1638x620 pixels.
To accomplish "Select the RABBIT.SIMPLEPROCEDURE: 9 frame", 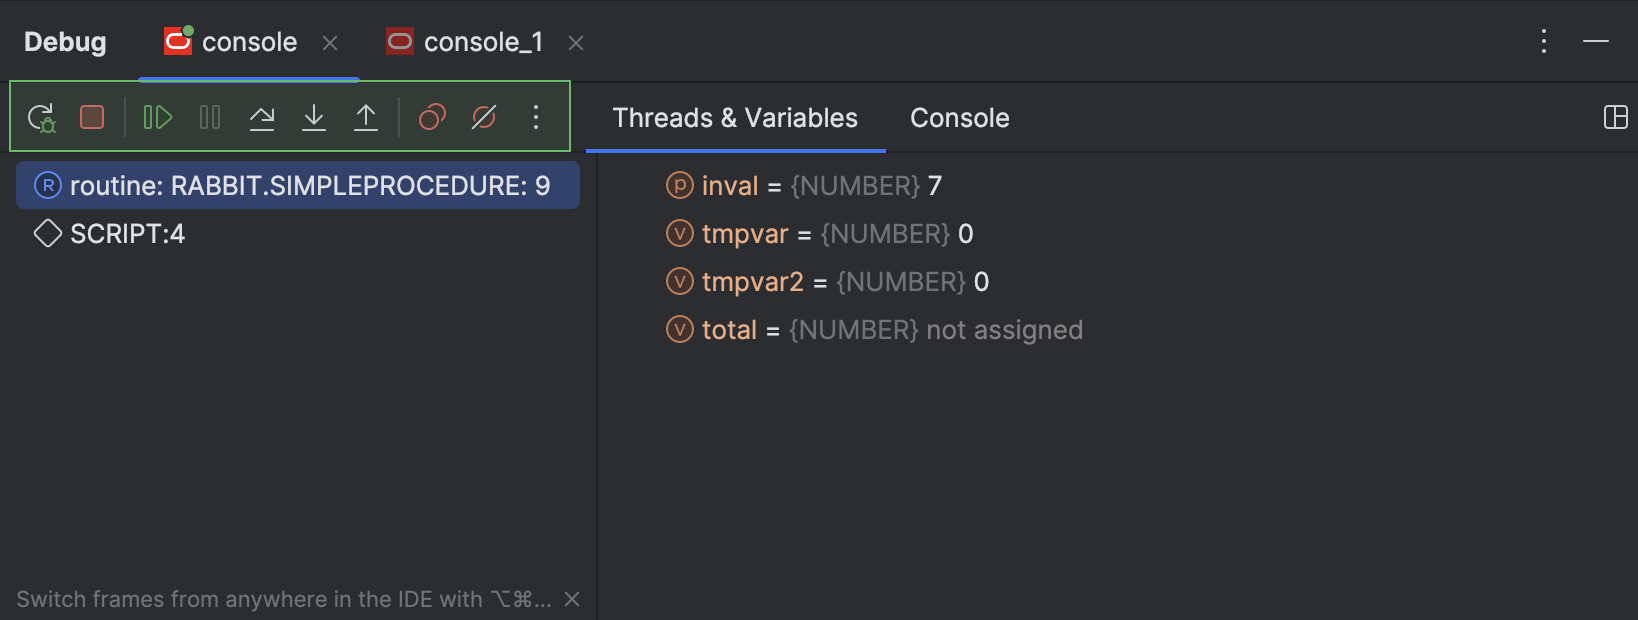I will [298, 185].
